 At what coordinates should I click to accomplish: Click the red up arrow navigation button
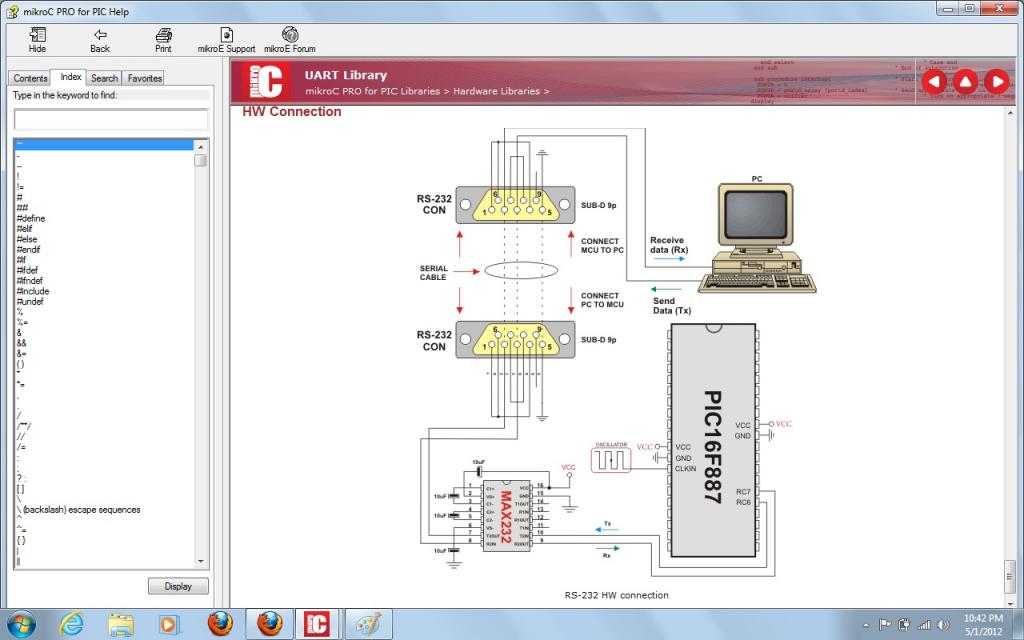pyautogui.click(x=965, y=82)
